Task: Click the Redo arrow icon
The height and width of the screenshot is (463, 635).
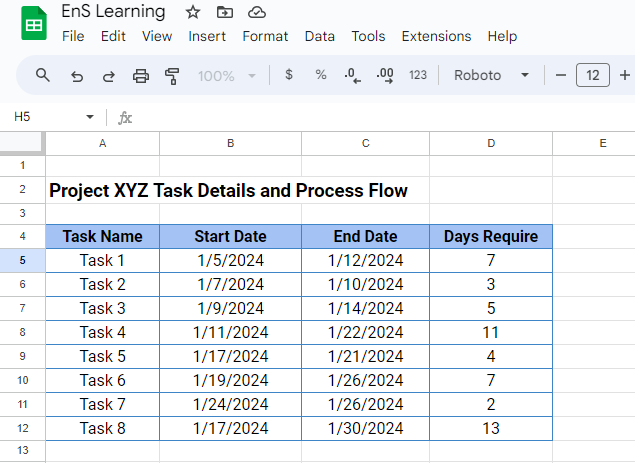Action: click(x=108, y=75)
